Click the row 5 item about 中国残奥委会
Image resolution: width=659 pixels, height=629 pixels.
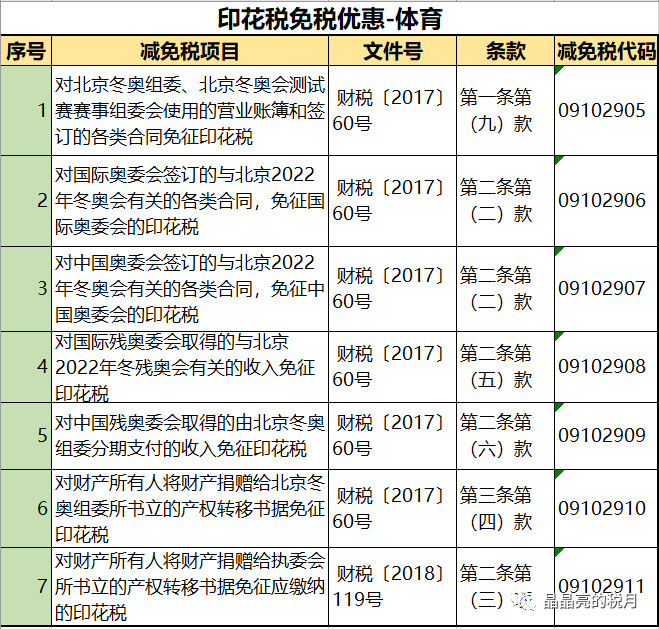[189, 435]
